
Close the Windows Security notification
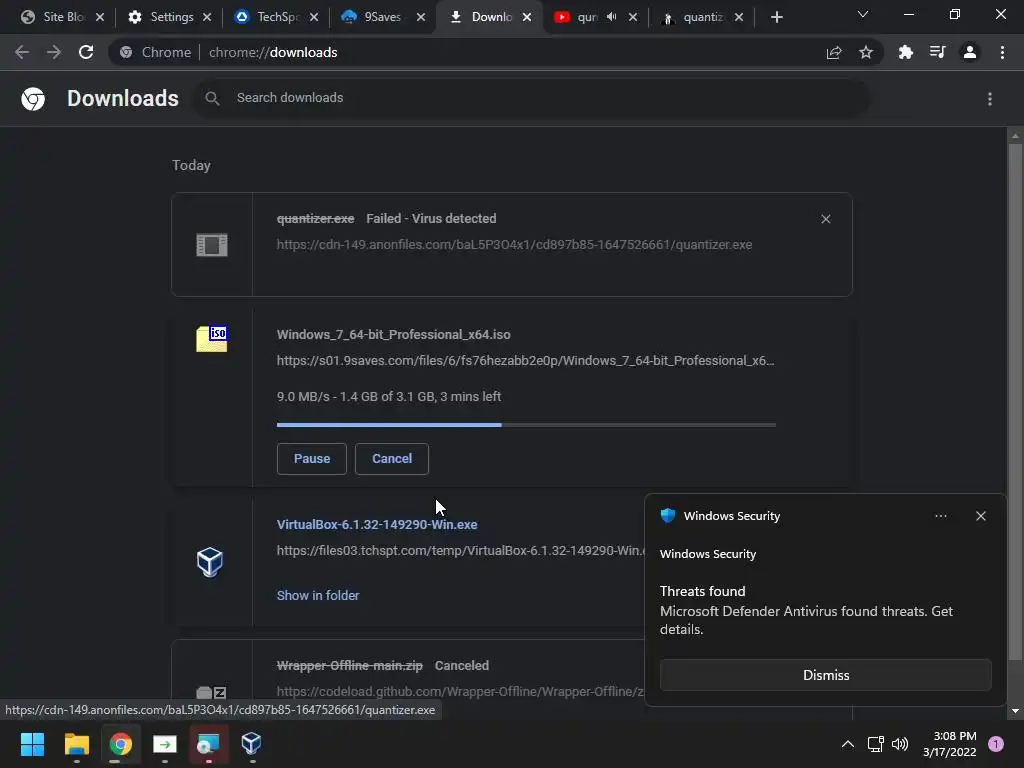click(981, 516)
